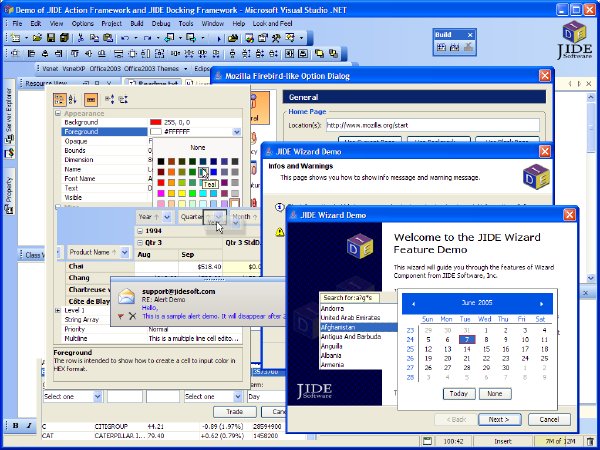Click the Align Tops layout icon
The image size is (600, 450).
tap(75, 54)
